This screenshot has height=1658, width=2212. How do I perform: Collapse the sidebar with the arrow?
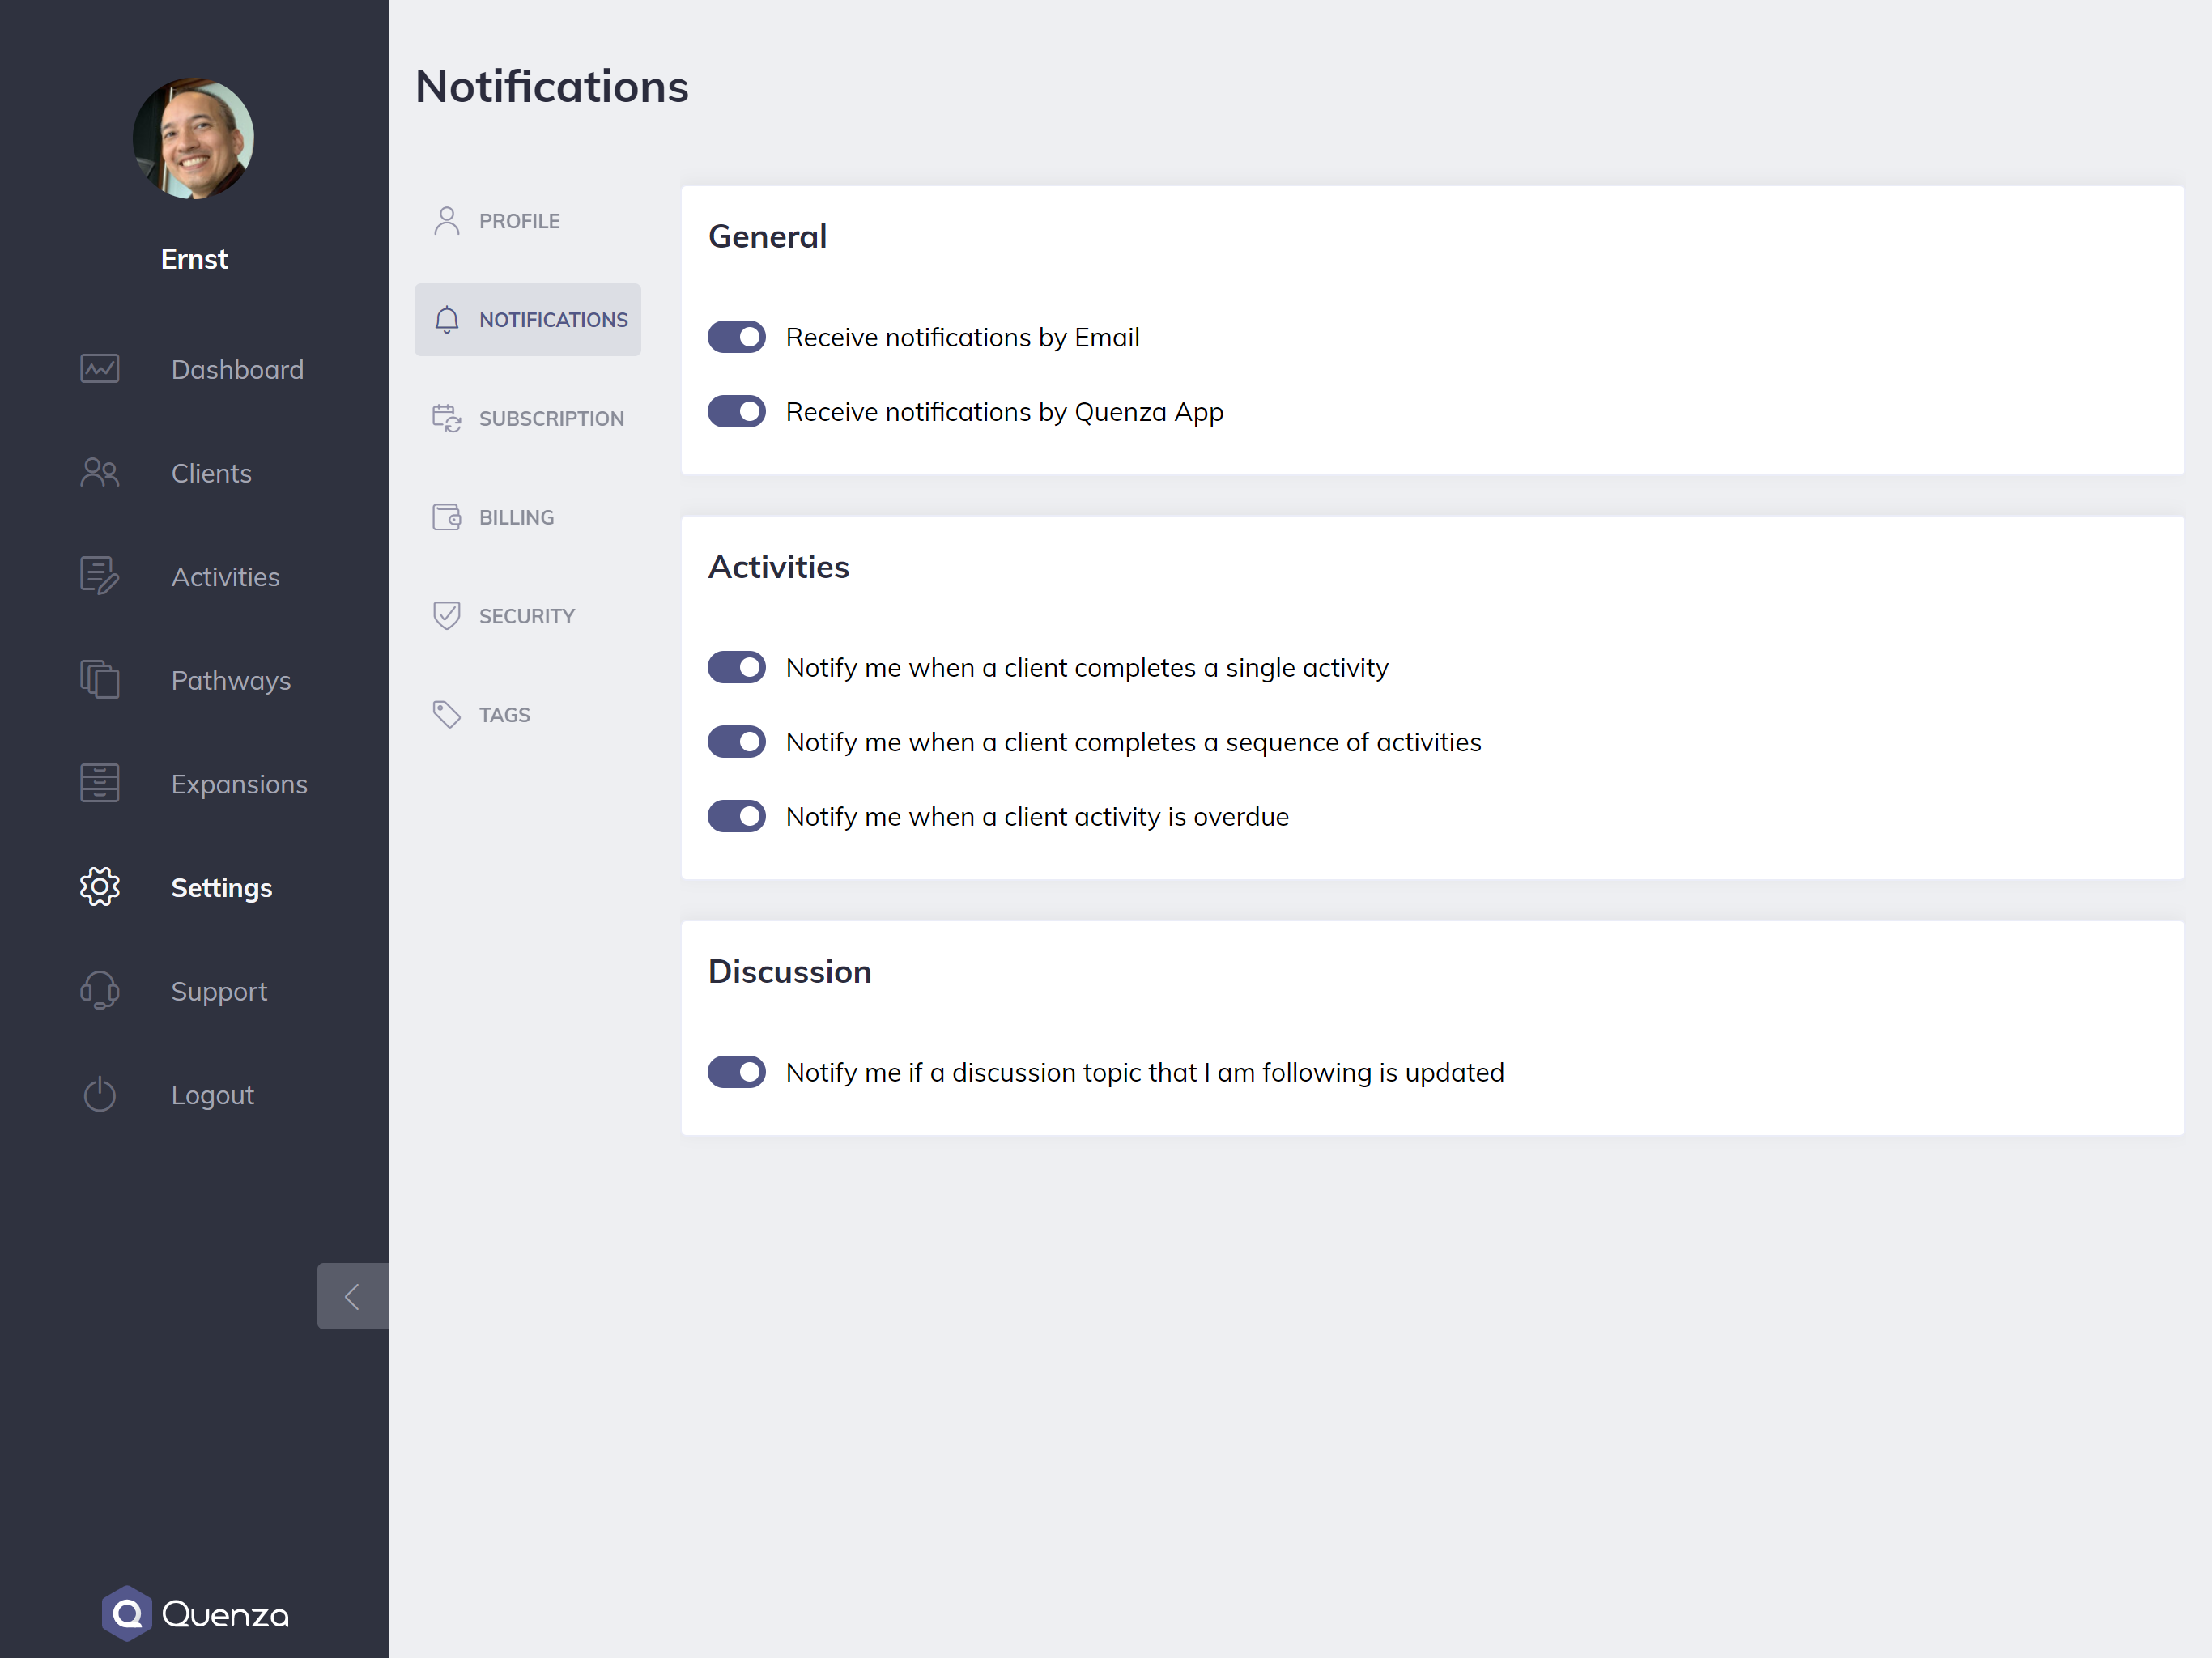[352, 1296]
